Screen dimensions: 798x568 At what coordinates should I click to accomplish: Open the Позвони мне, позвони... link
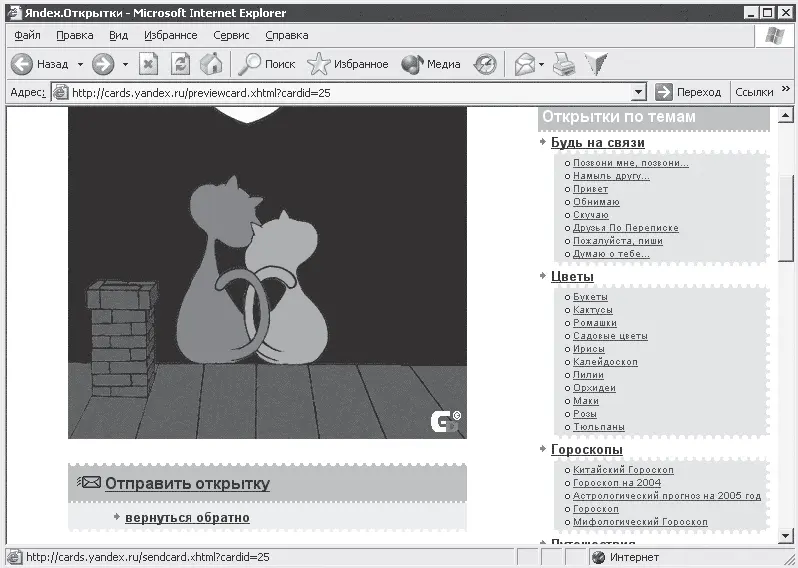(631, 163)
